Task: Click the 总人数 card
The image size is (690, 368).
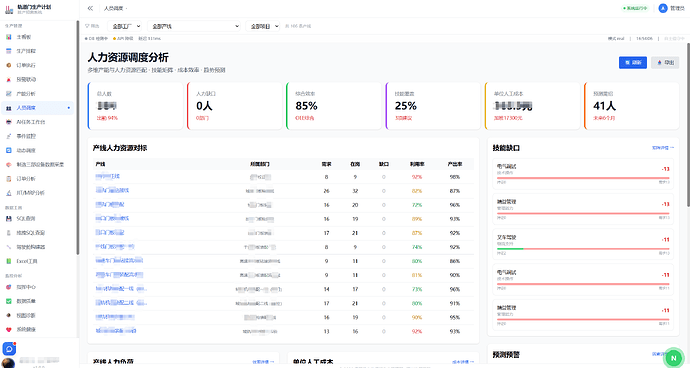Action: click(135, 106)
